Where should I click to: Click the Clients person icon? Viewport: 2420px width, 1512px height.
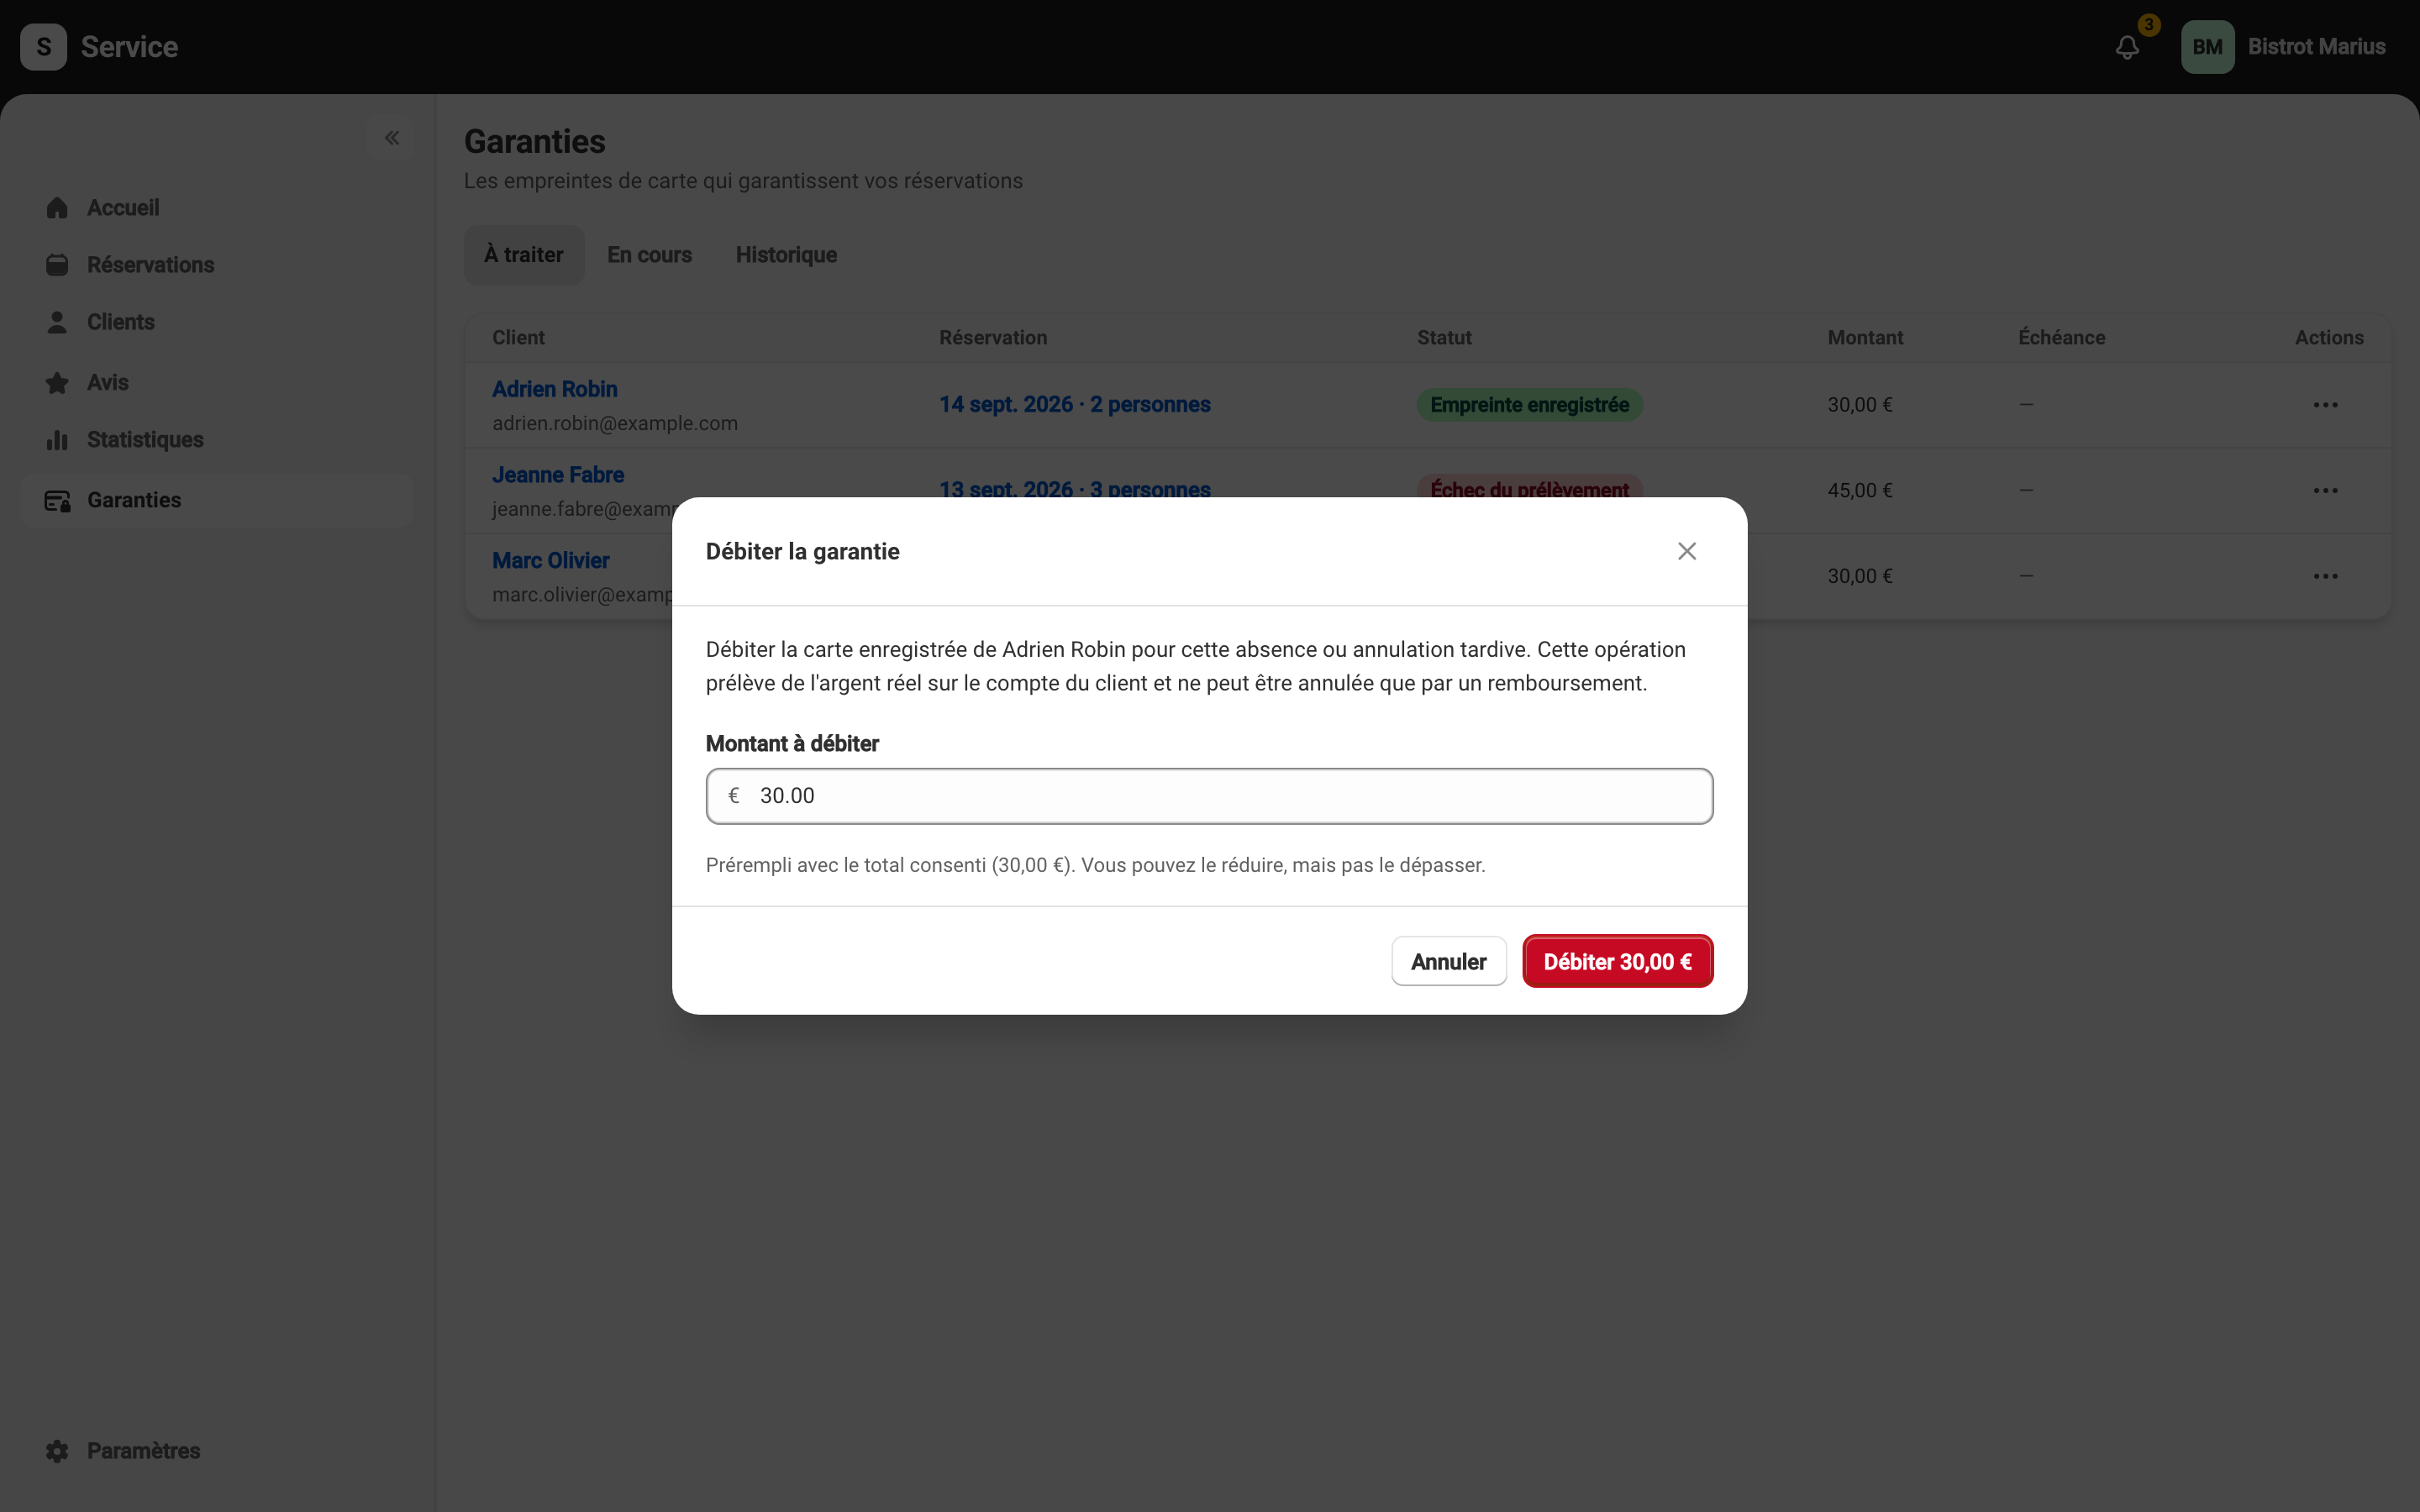pos(57,322)
